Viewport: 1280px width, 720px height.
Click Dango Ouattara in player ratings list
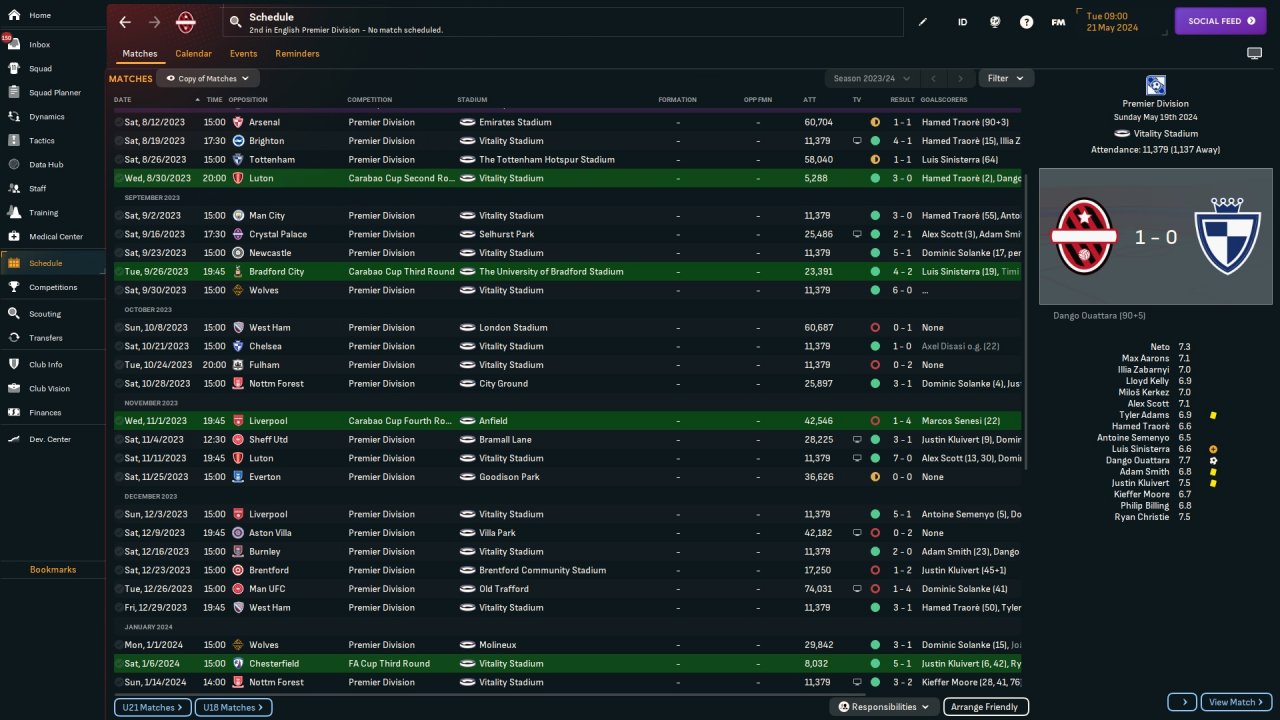pyautogui.click(x=1137, y=460)
